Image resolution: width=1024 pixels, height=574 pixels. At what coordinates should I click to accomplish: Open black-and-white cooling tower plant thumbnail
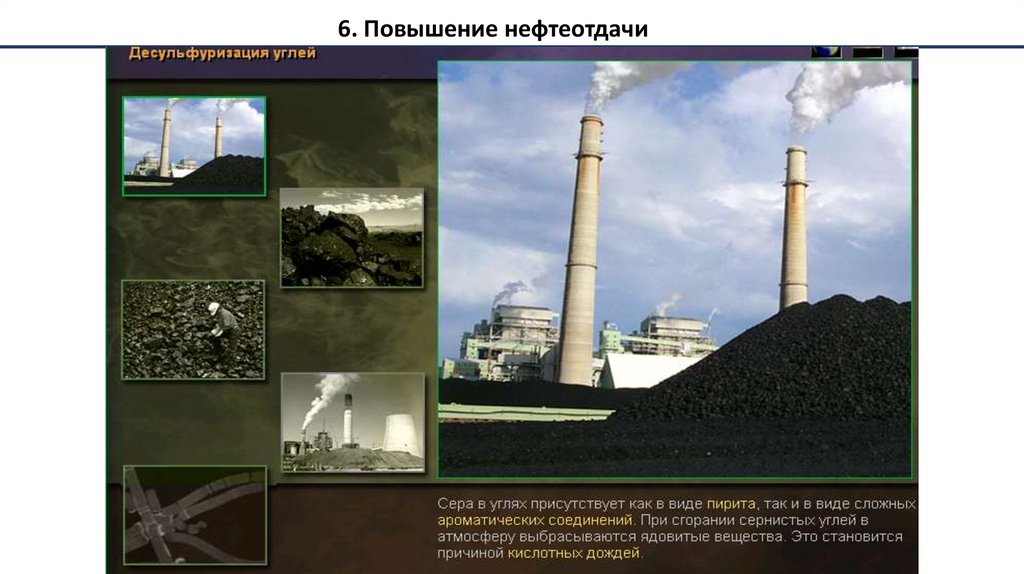coord(353,423)
